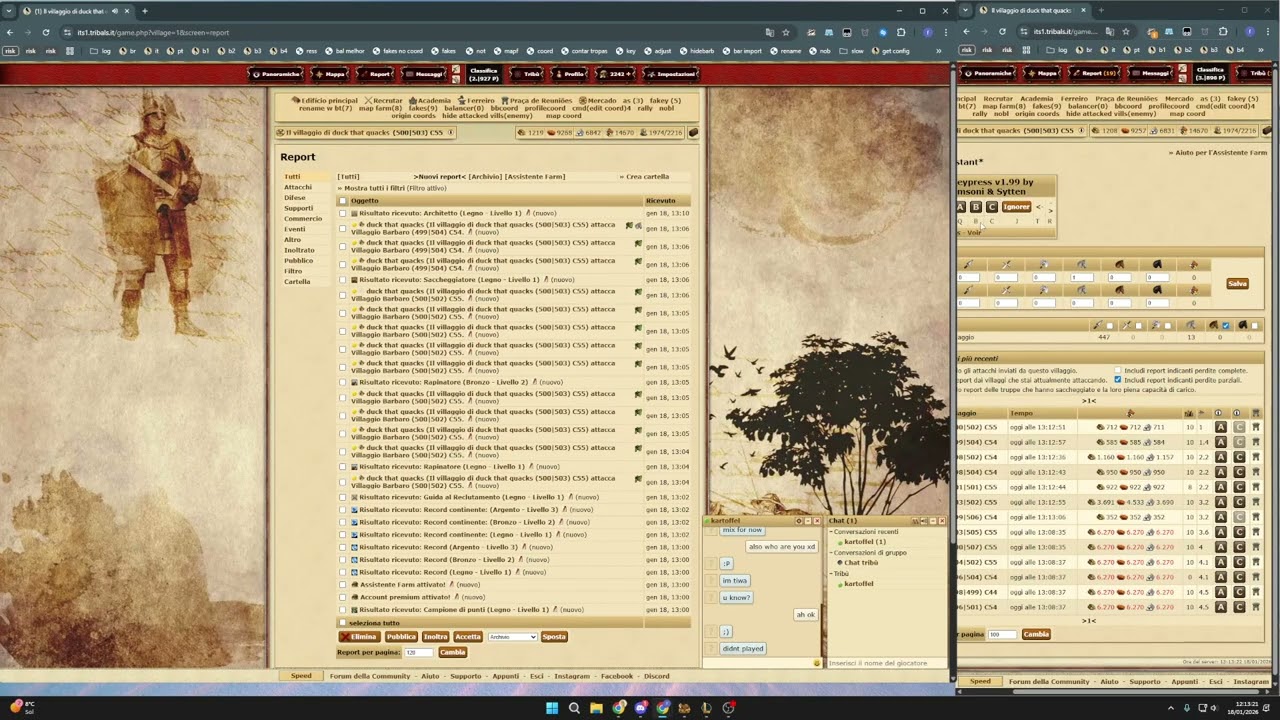Collapse the Conversazioni recenti group
Image resolution: width=1280 pixels, height=720 pixels.
click(832, 532)
